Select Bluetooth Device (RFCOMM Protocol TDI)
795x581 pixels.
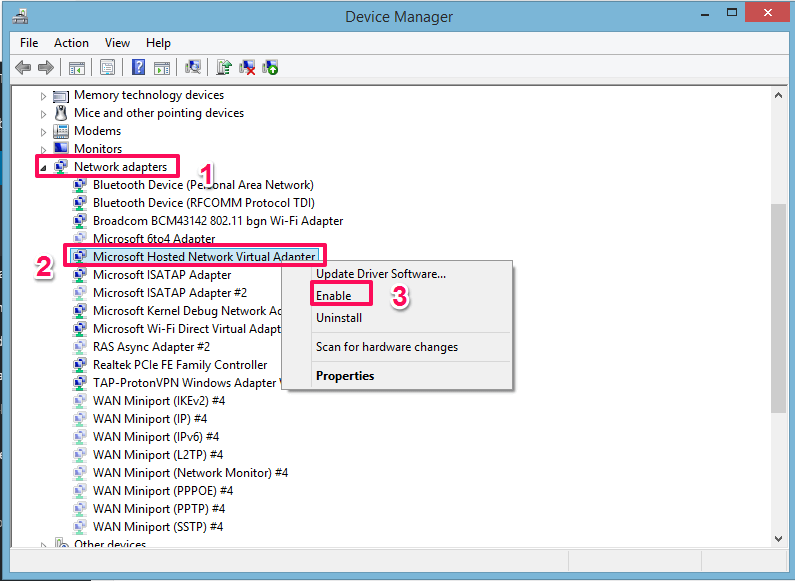click(204, 203)
